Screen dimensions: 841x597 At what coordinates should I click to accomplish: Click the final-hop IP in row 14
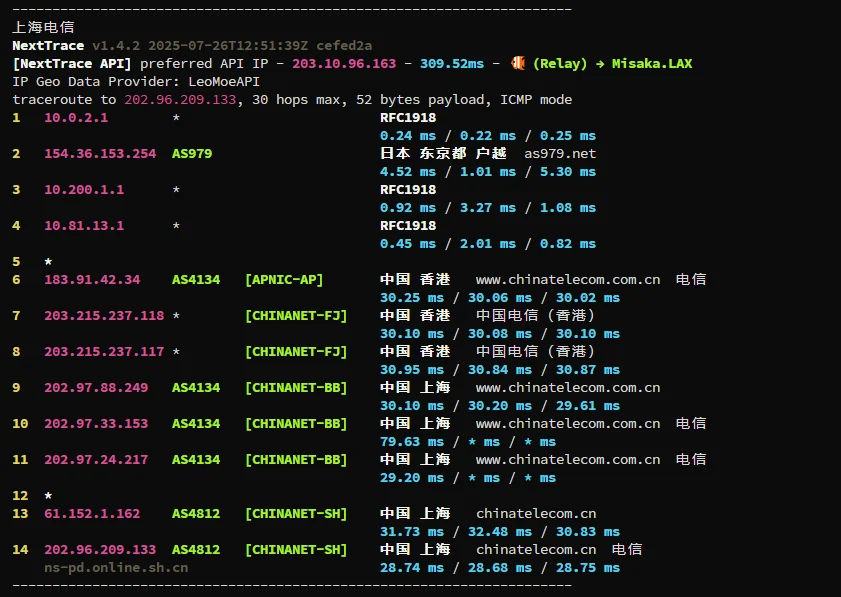[x=100, y=549]
